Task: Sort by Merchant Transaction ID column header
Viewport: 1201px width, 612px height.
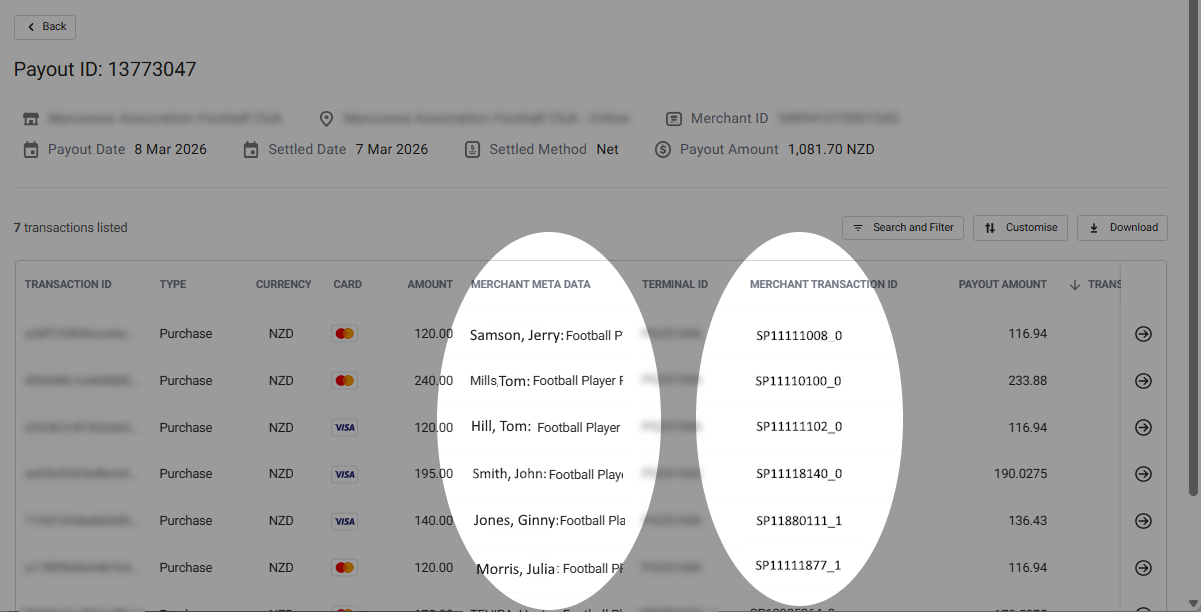Action: pyautogui.click(x=824, y=284)
